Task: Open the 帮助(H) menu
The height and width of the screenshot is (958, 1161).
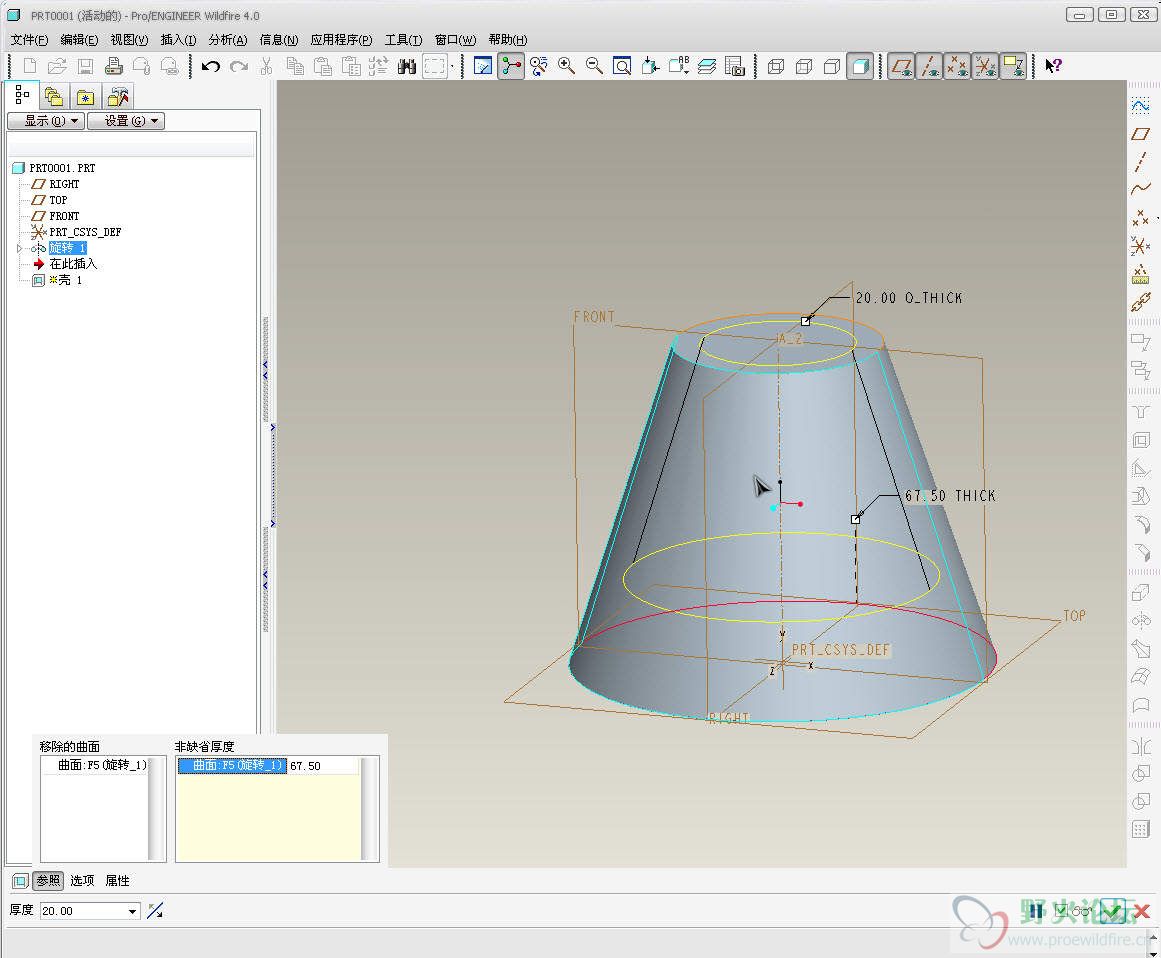Action: pyautogui.click(x=508, y=40)
